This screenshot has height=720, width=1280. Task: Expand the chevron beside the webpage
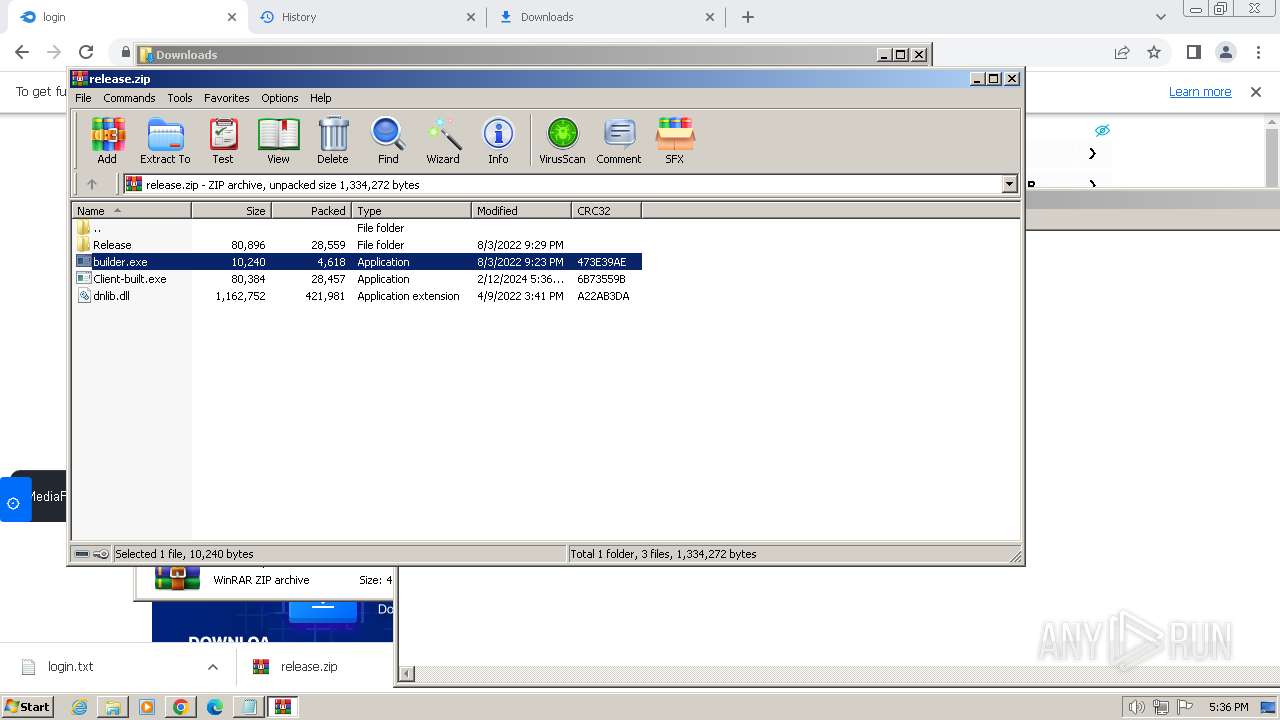[1092, 153]
